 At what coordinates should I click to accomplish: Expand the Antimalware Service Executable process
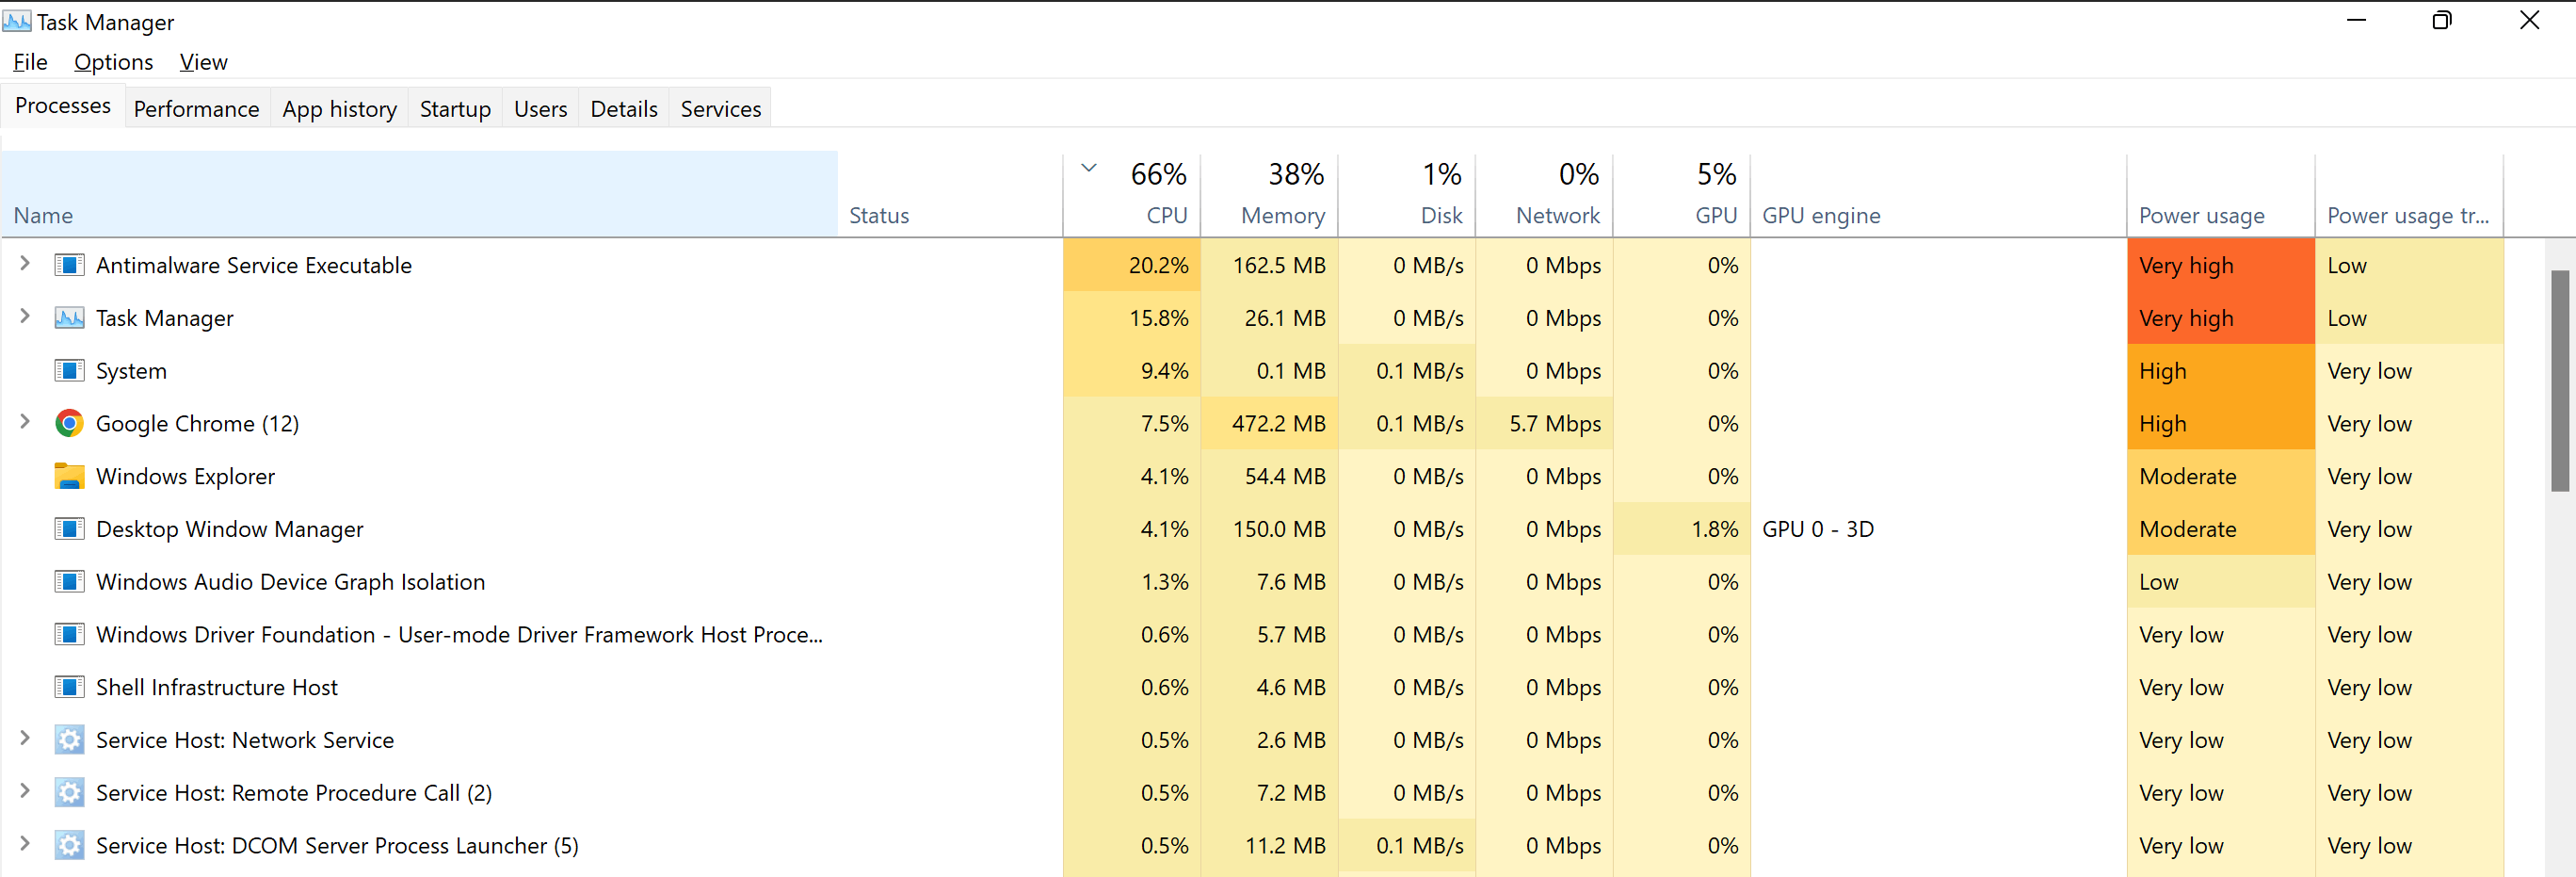25,264
